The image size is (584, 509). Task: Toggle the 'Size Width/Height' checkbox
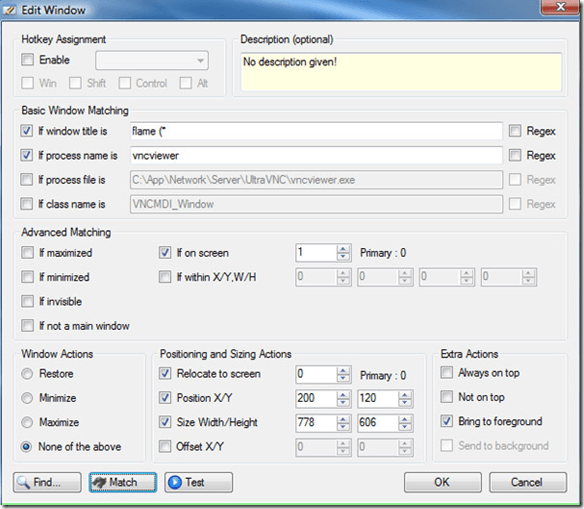click(165, 422)
